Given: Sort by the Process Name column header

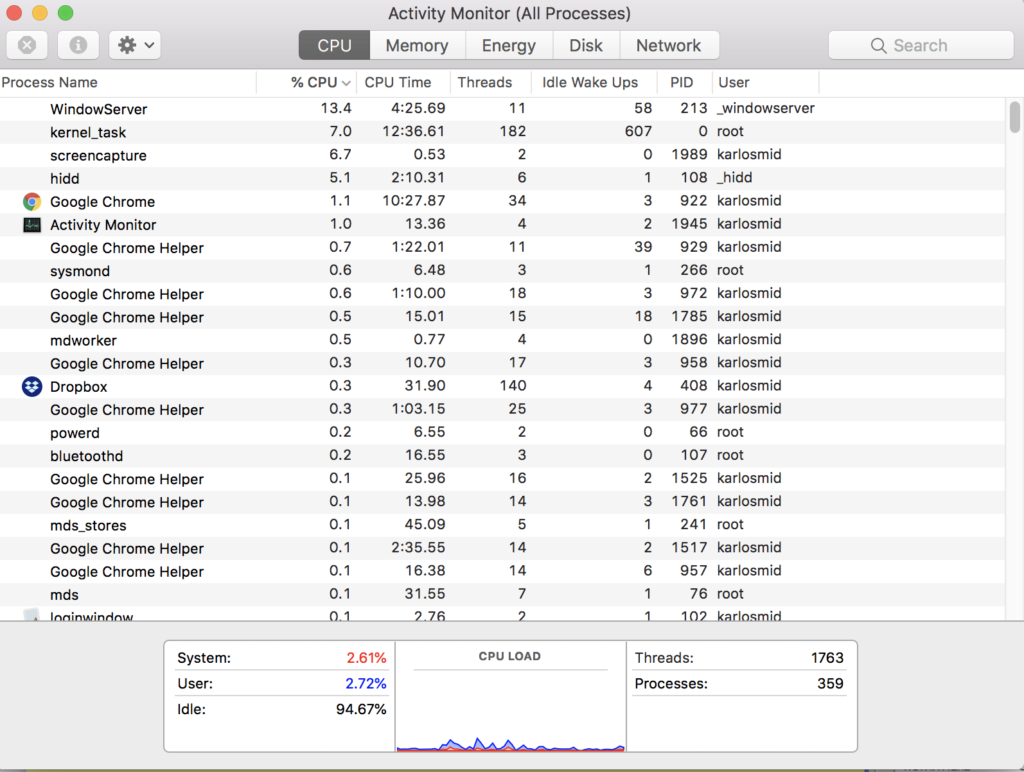Looking at the screenshot, I should pos(128,82).
